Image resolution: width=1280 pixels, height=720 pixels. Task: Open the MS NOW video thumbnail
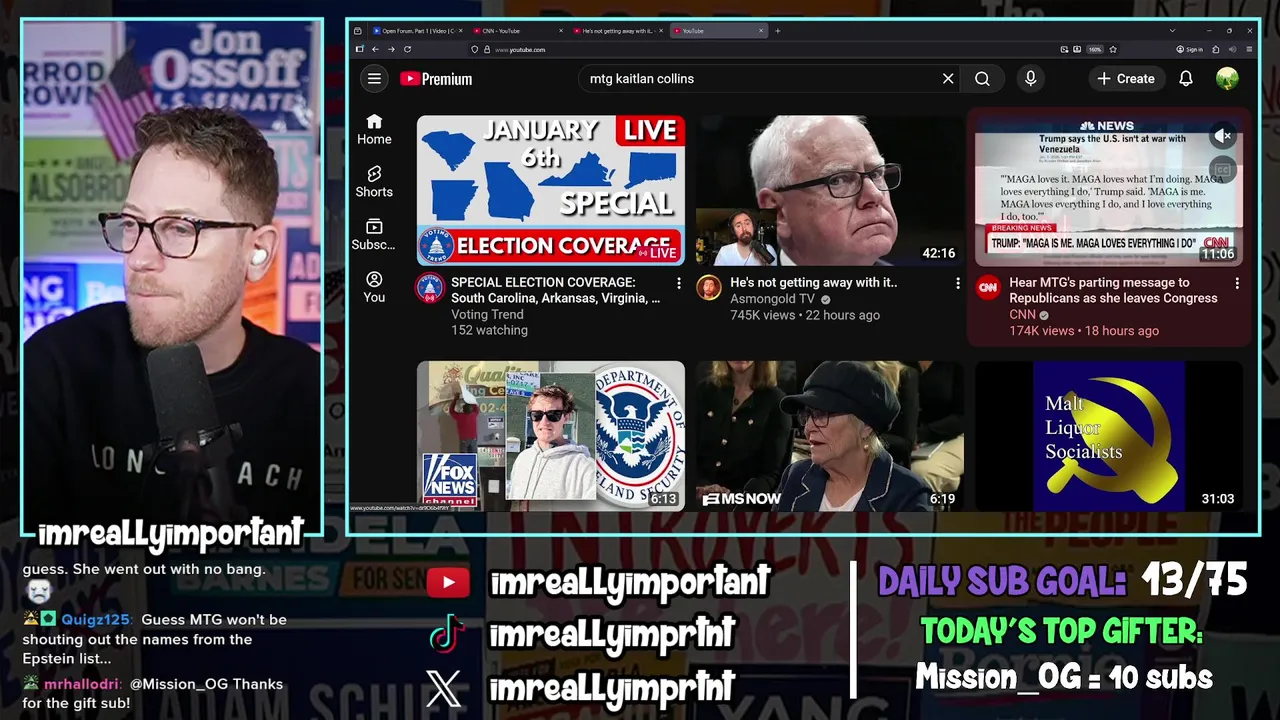click(830, 436)
